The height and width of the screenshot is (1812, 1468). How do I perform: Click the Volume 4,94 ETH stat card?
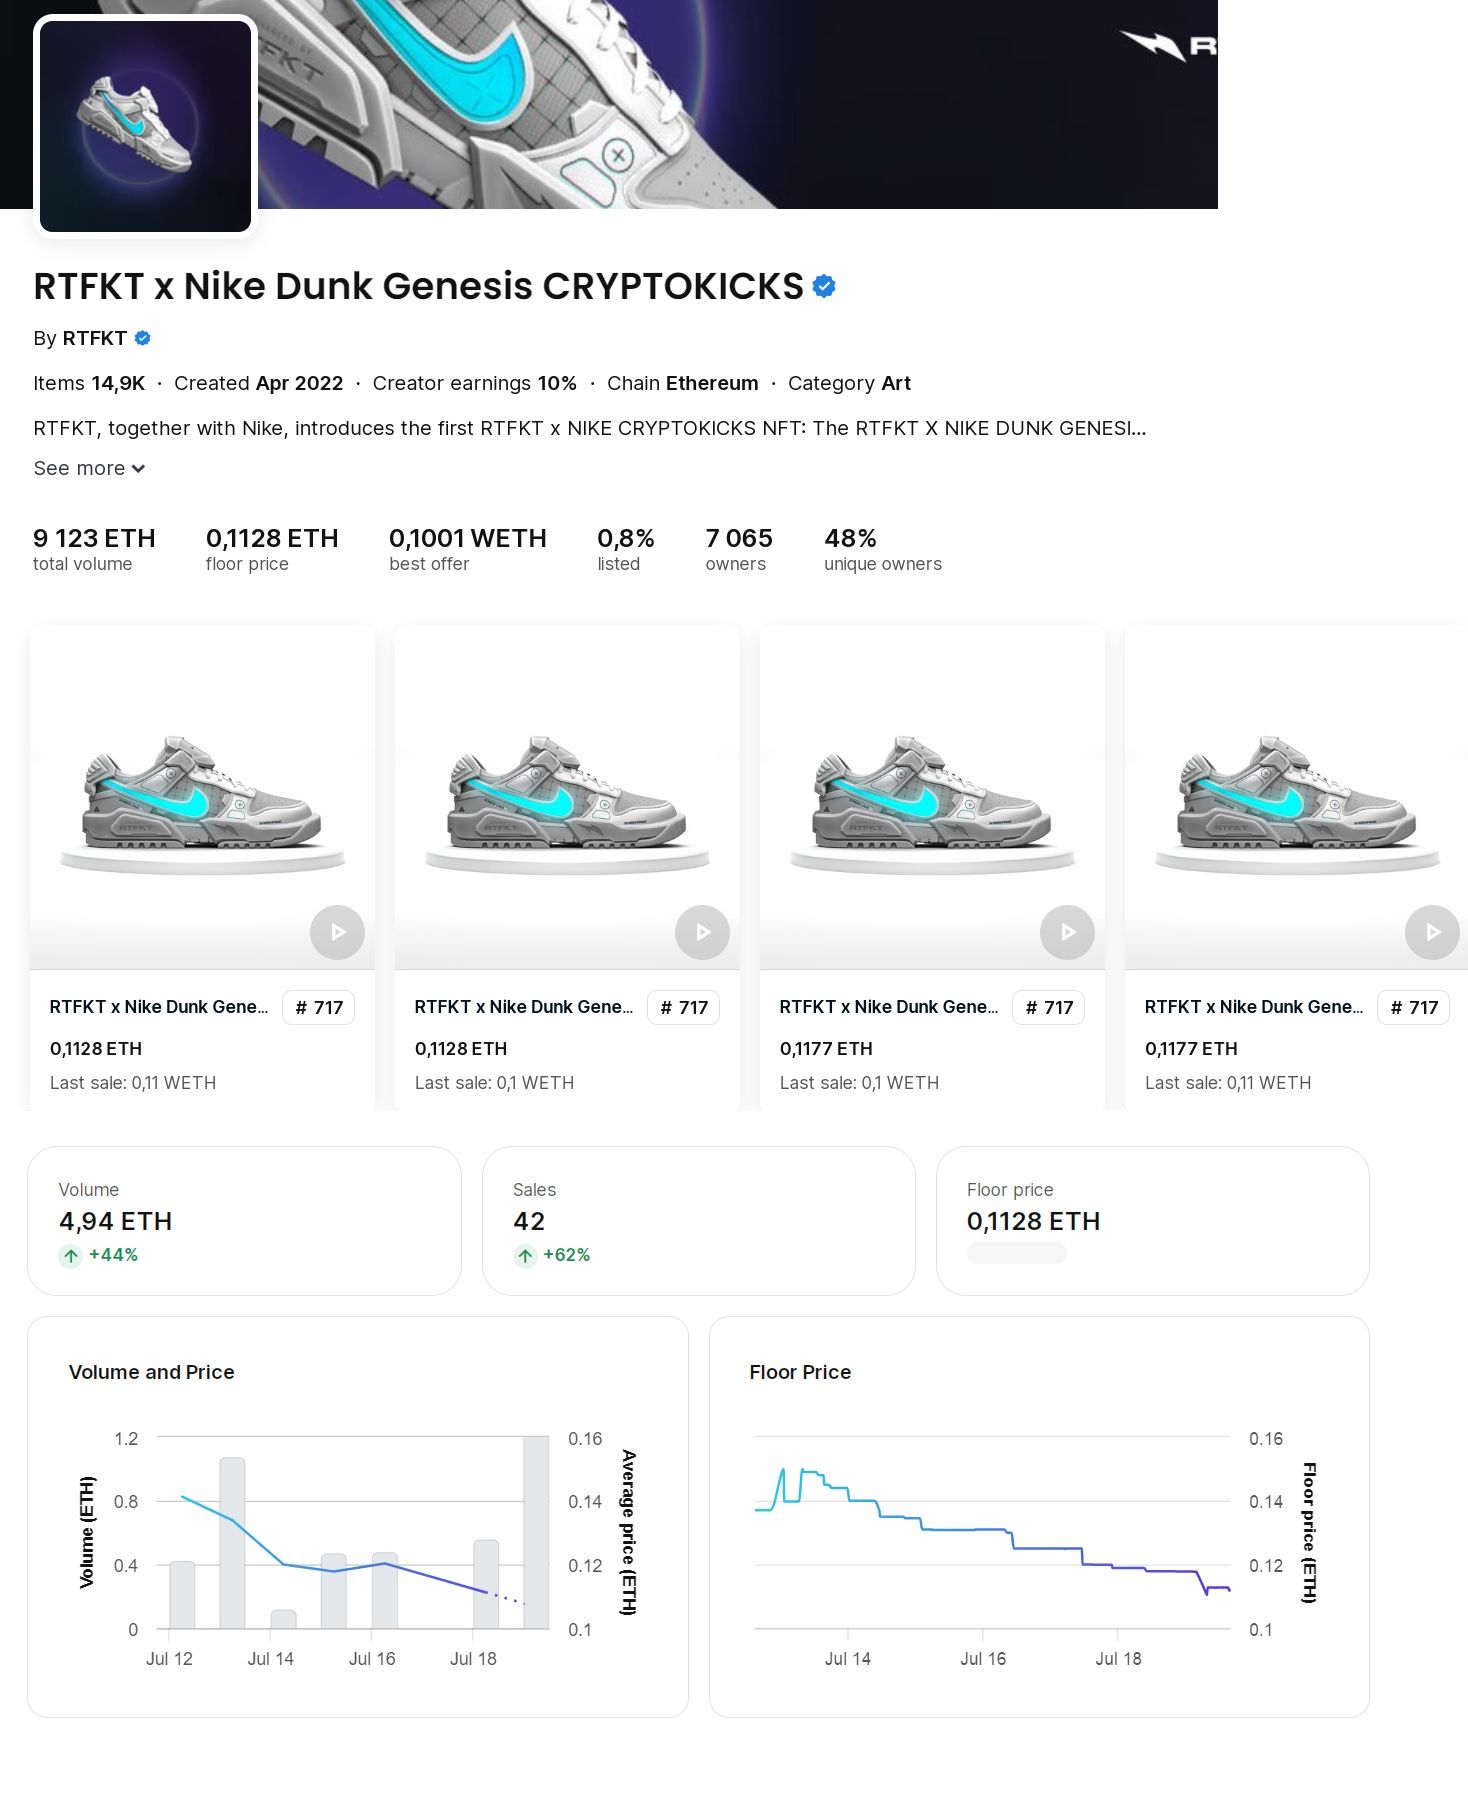244,1220
